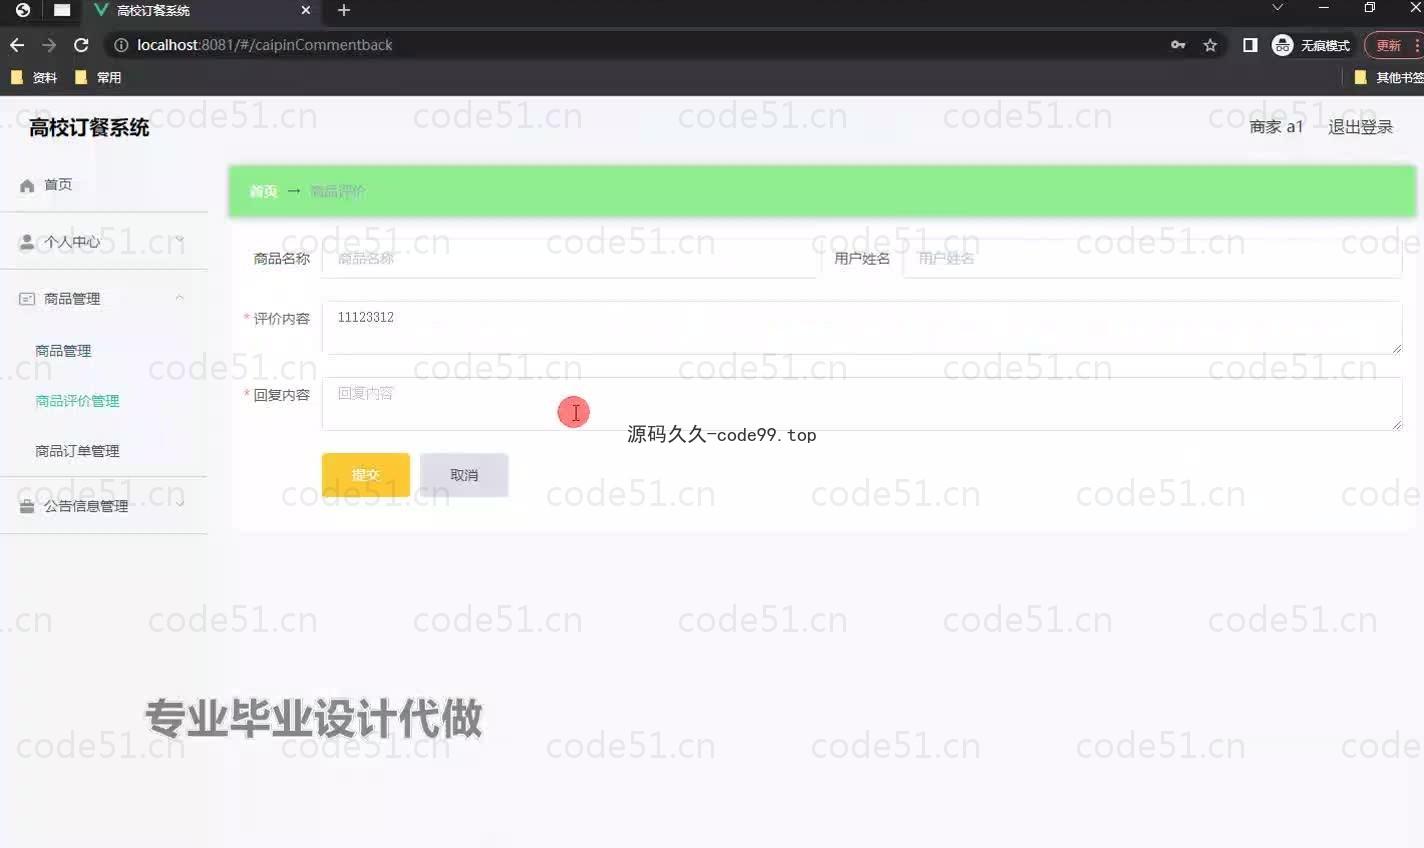The height and width of the screenshot is (848, 1424).
Task: Click the 公告信息管理 section icon
Action: pos(27,506)
